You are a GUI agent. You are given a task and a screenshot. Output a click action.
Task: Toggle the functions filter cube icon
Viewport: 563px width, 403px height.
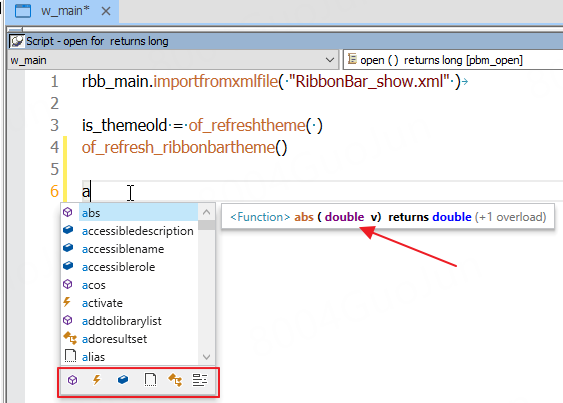(73, 380)
